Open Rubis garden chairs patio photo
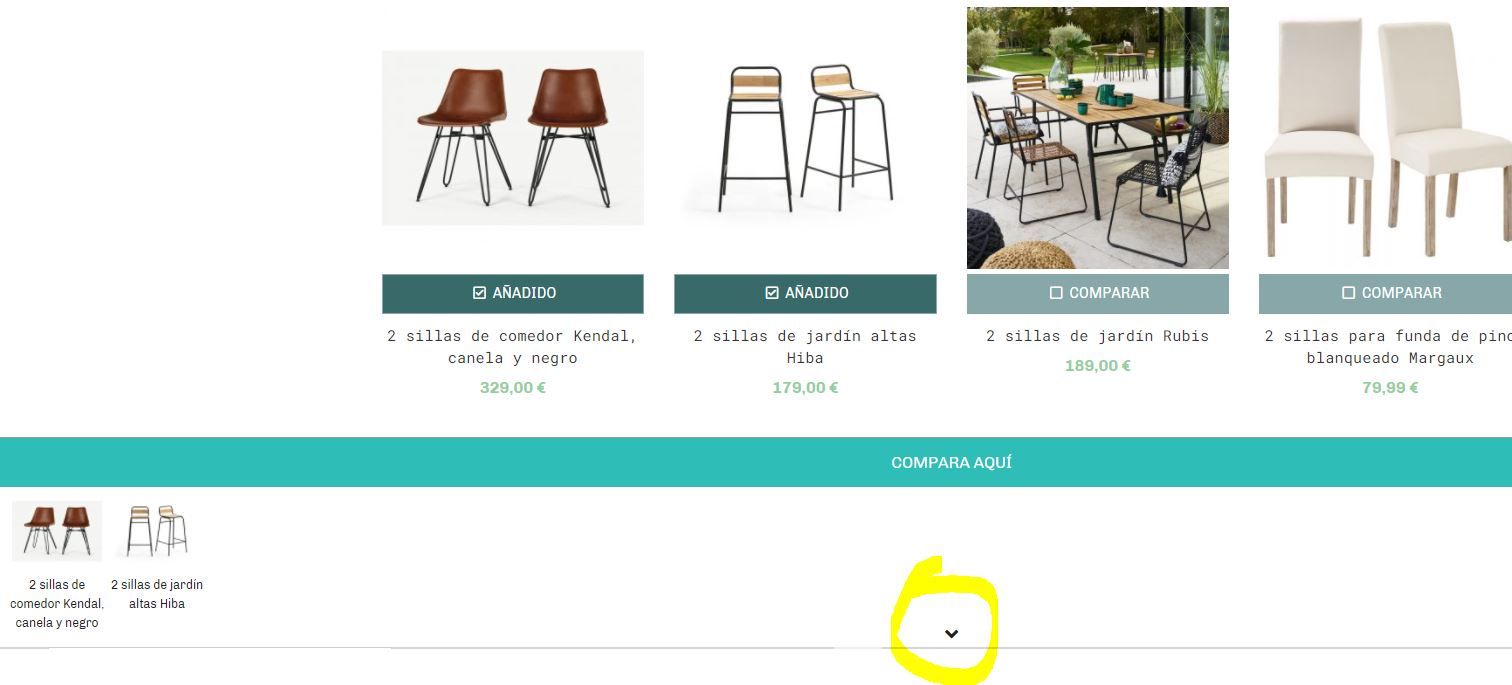 1098,138
